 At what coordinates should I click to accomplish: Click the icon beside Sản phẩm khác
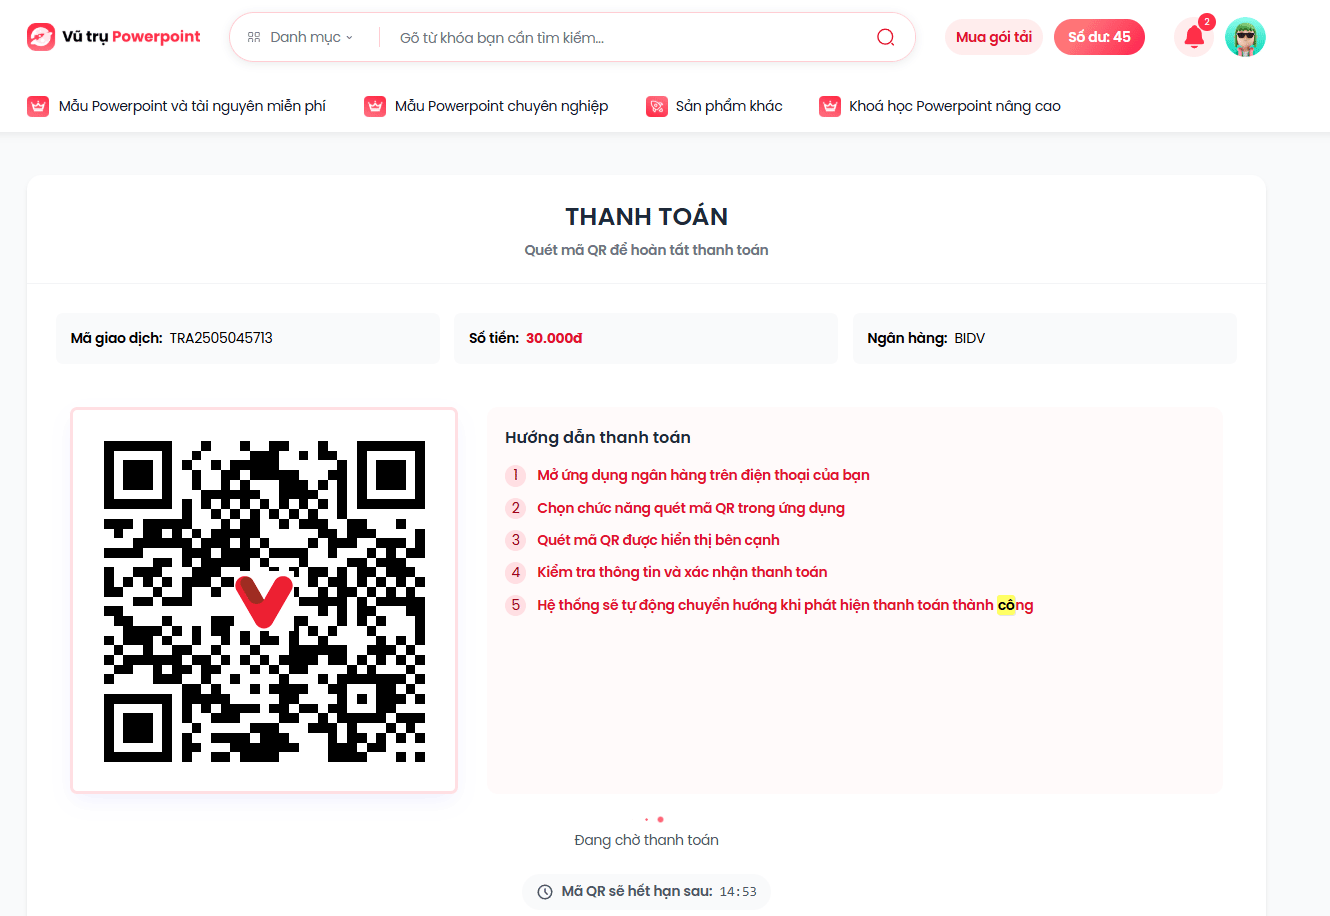pyautogui.click(x=657, y=106)
